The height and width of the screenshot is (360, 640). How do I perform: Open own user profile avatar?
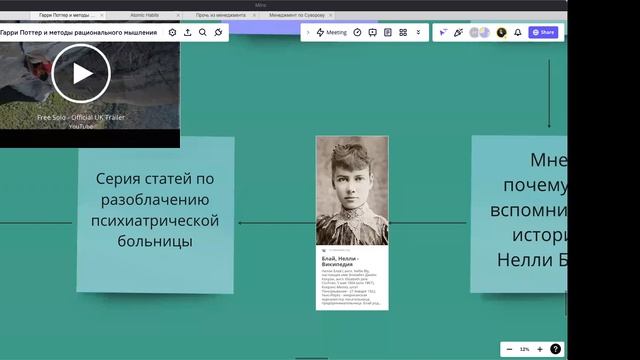coord(501,32)
